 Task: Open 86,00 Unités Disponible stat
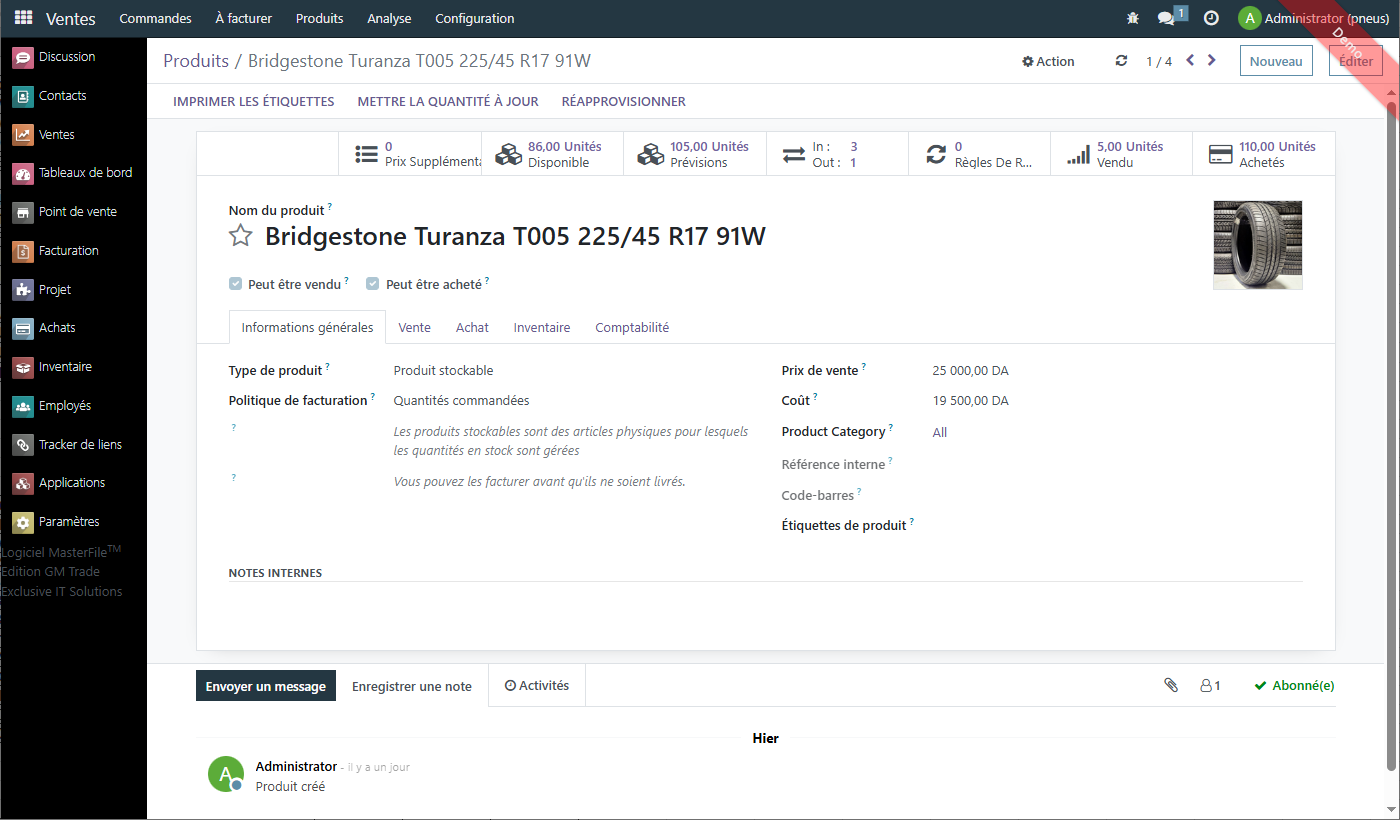pyautogui.click(x=553, y=154)
